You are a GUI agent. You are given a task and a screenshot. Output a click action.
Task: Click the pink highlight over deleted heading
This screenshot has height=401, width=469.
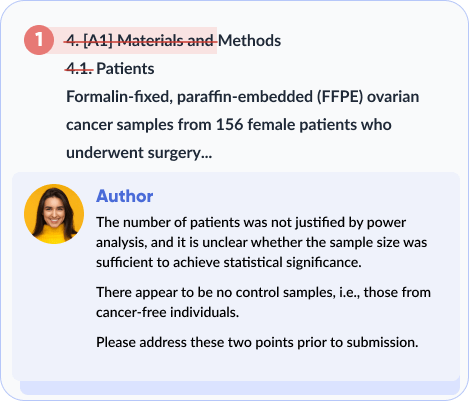135,40
